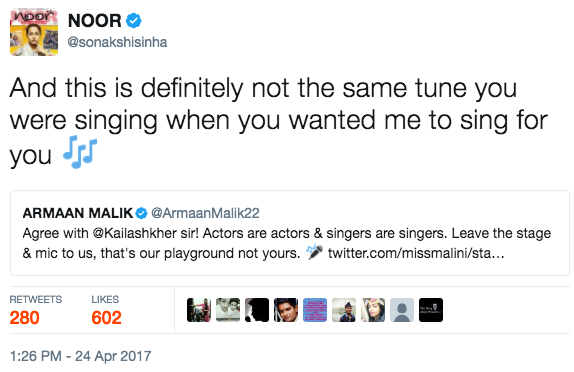The image size is (574, 372).
Task: Open the default grey egg avatar
Action: tap(402, 310)
